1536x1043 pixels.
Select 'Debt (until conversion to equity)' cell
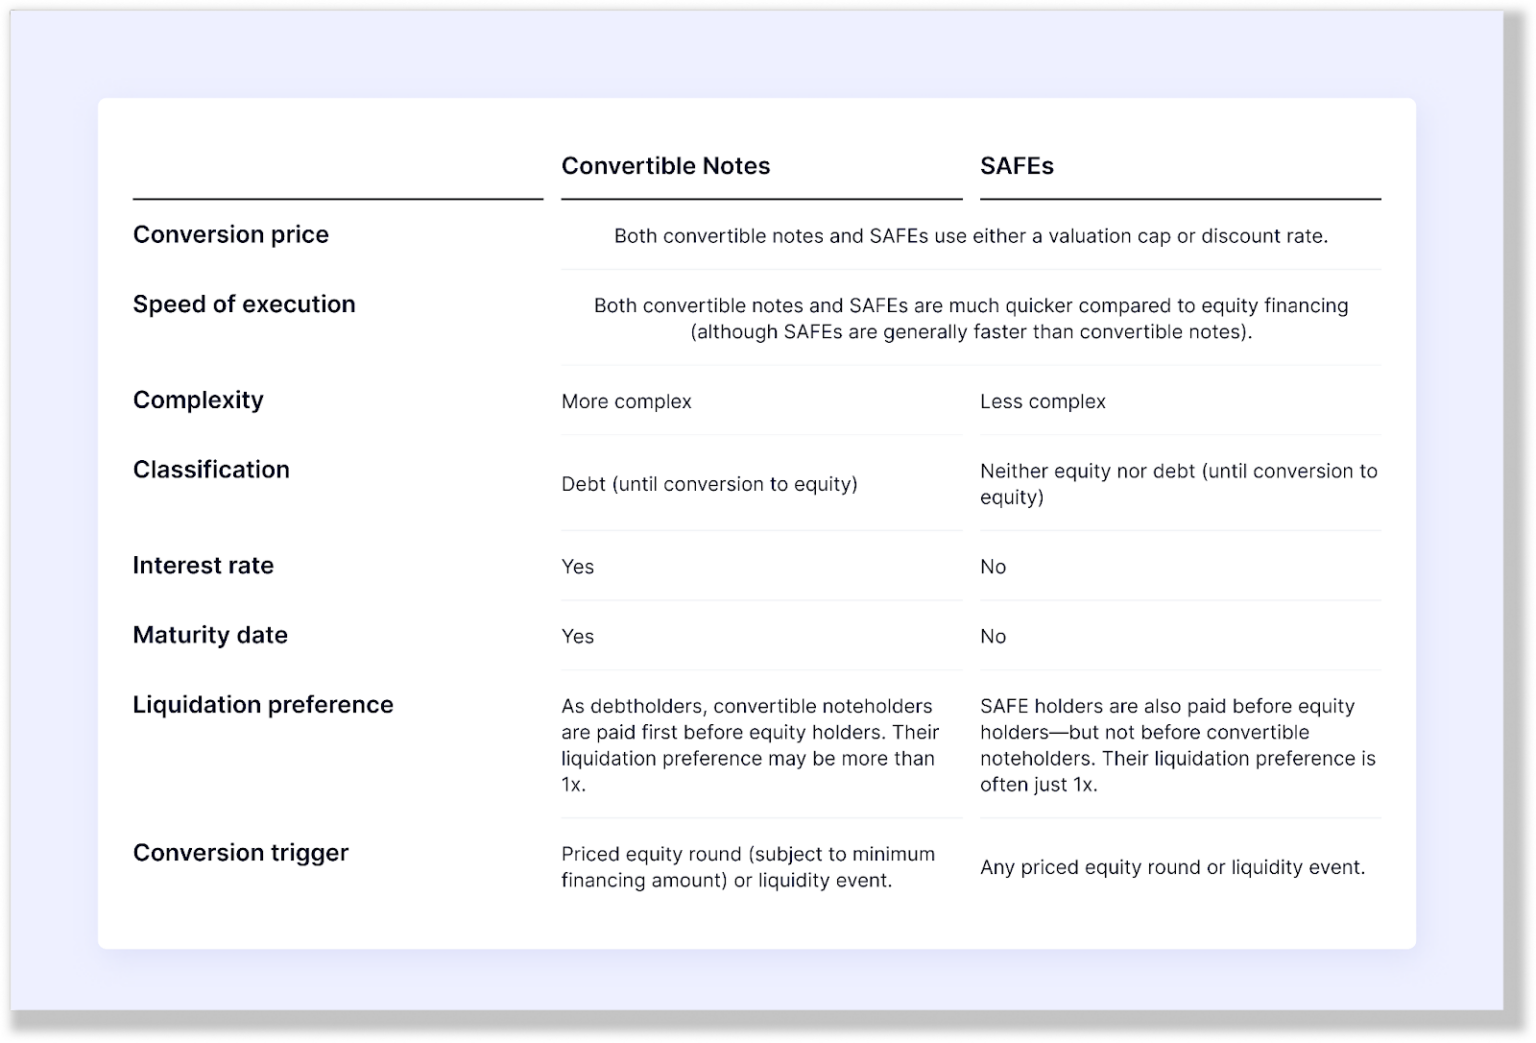[x=709, y=485]
